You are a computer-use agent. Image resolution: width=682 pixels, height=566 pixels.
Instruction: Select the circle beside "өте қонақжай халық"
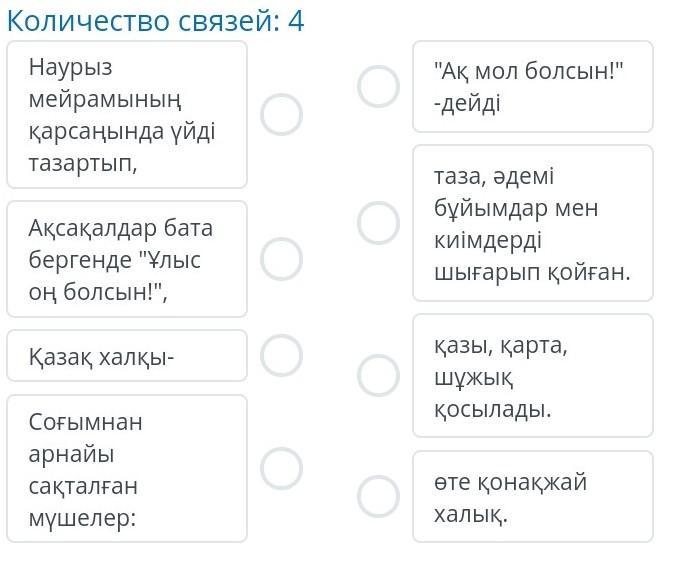[378, 496]
